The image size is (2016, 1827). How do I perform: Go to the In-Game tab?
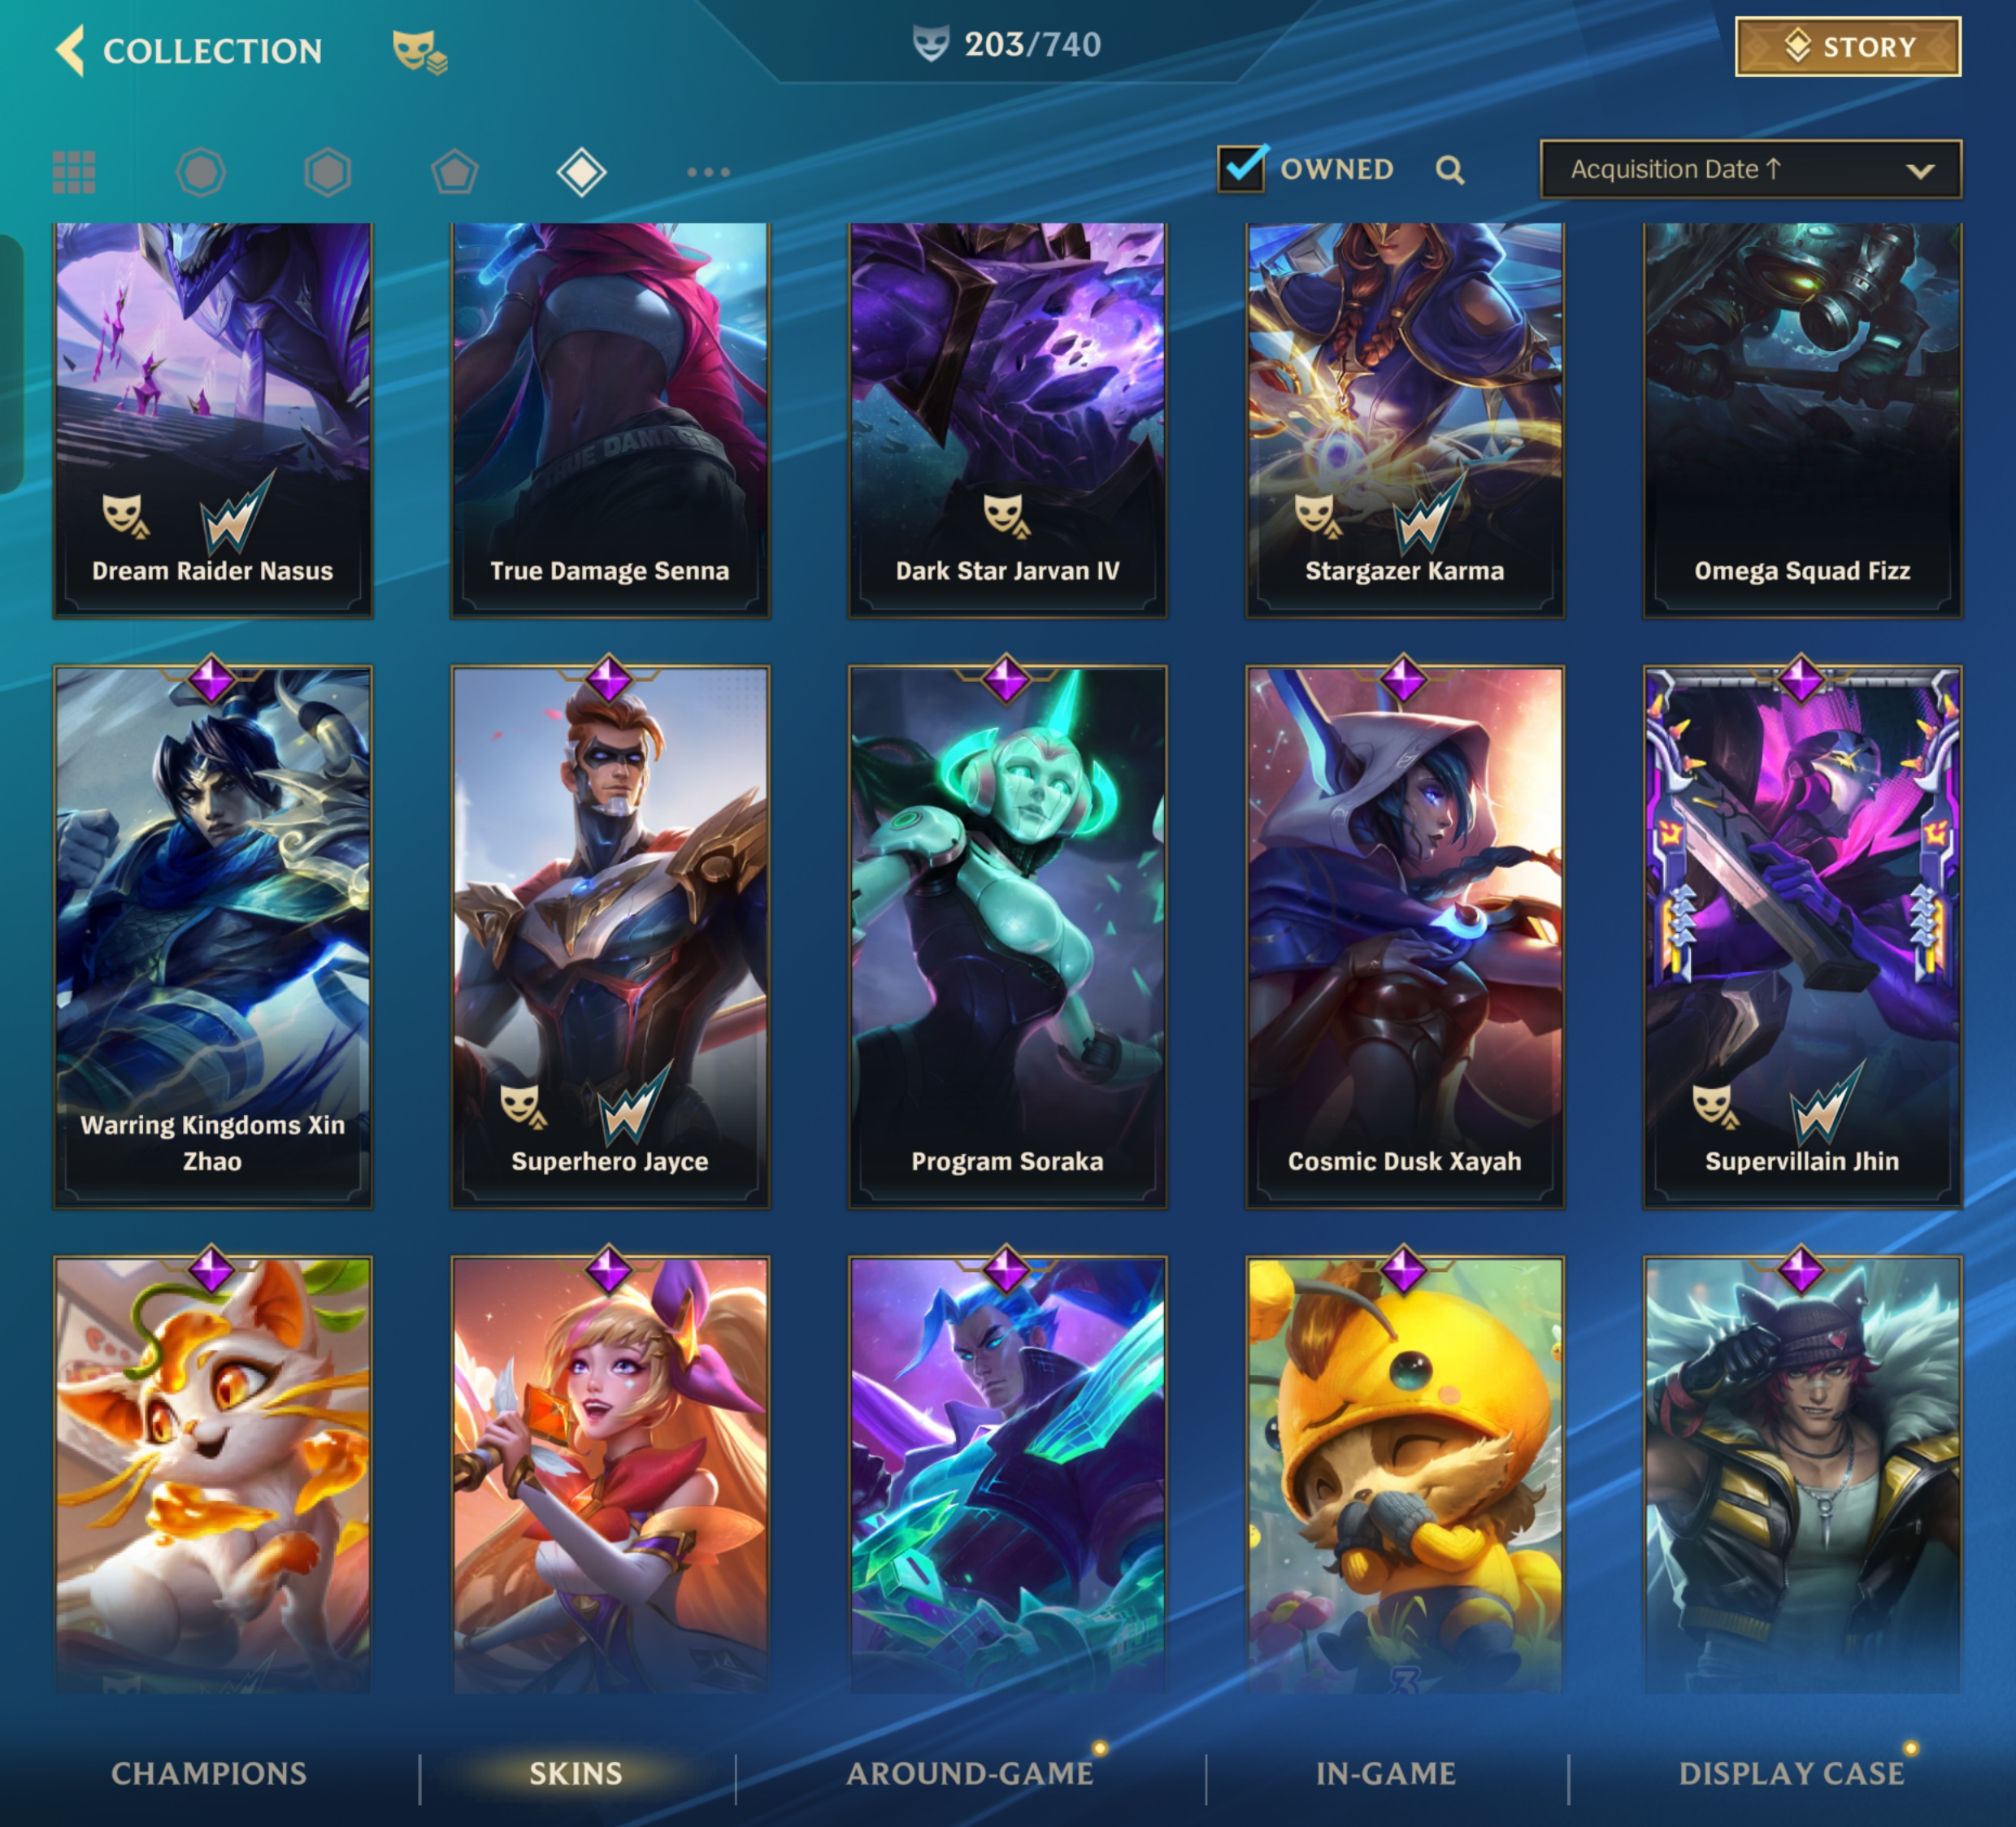[1386, 1773]
